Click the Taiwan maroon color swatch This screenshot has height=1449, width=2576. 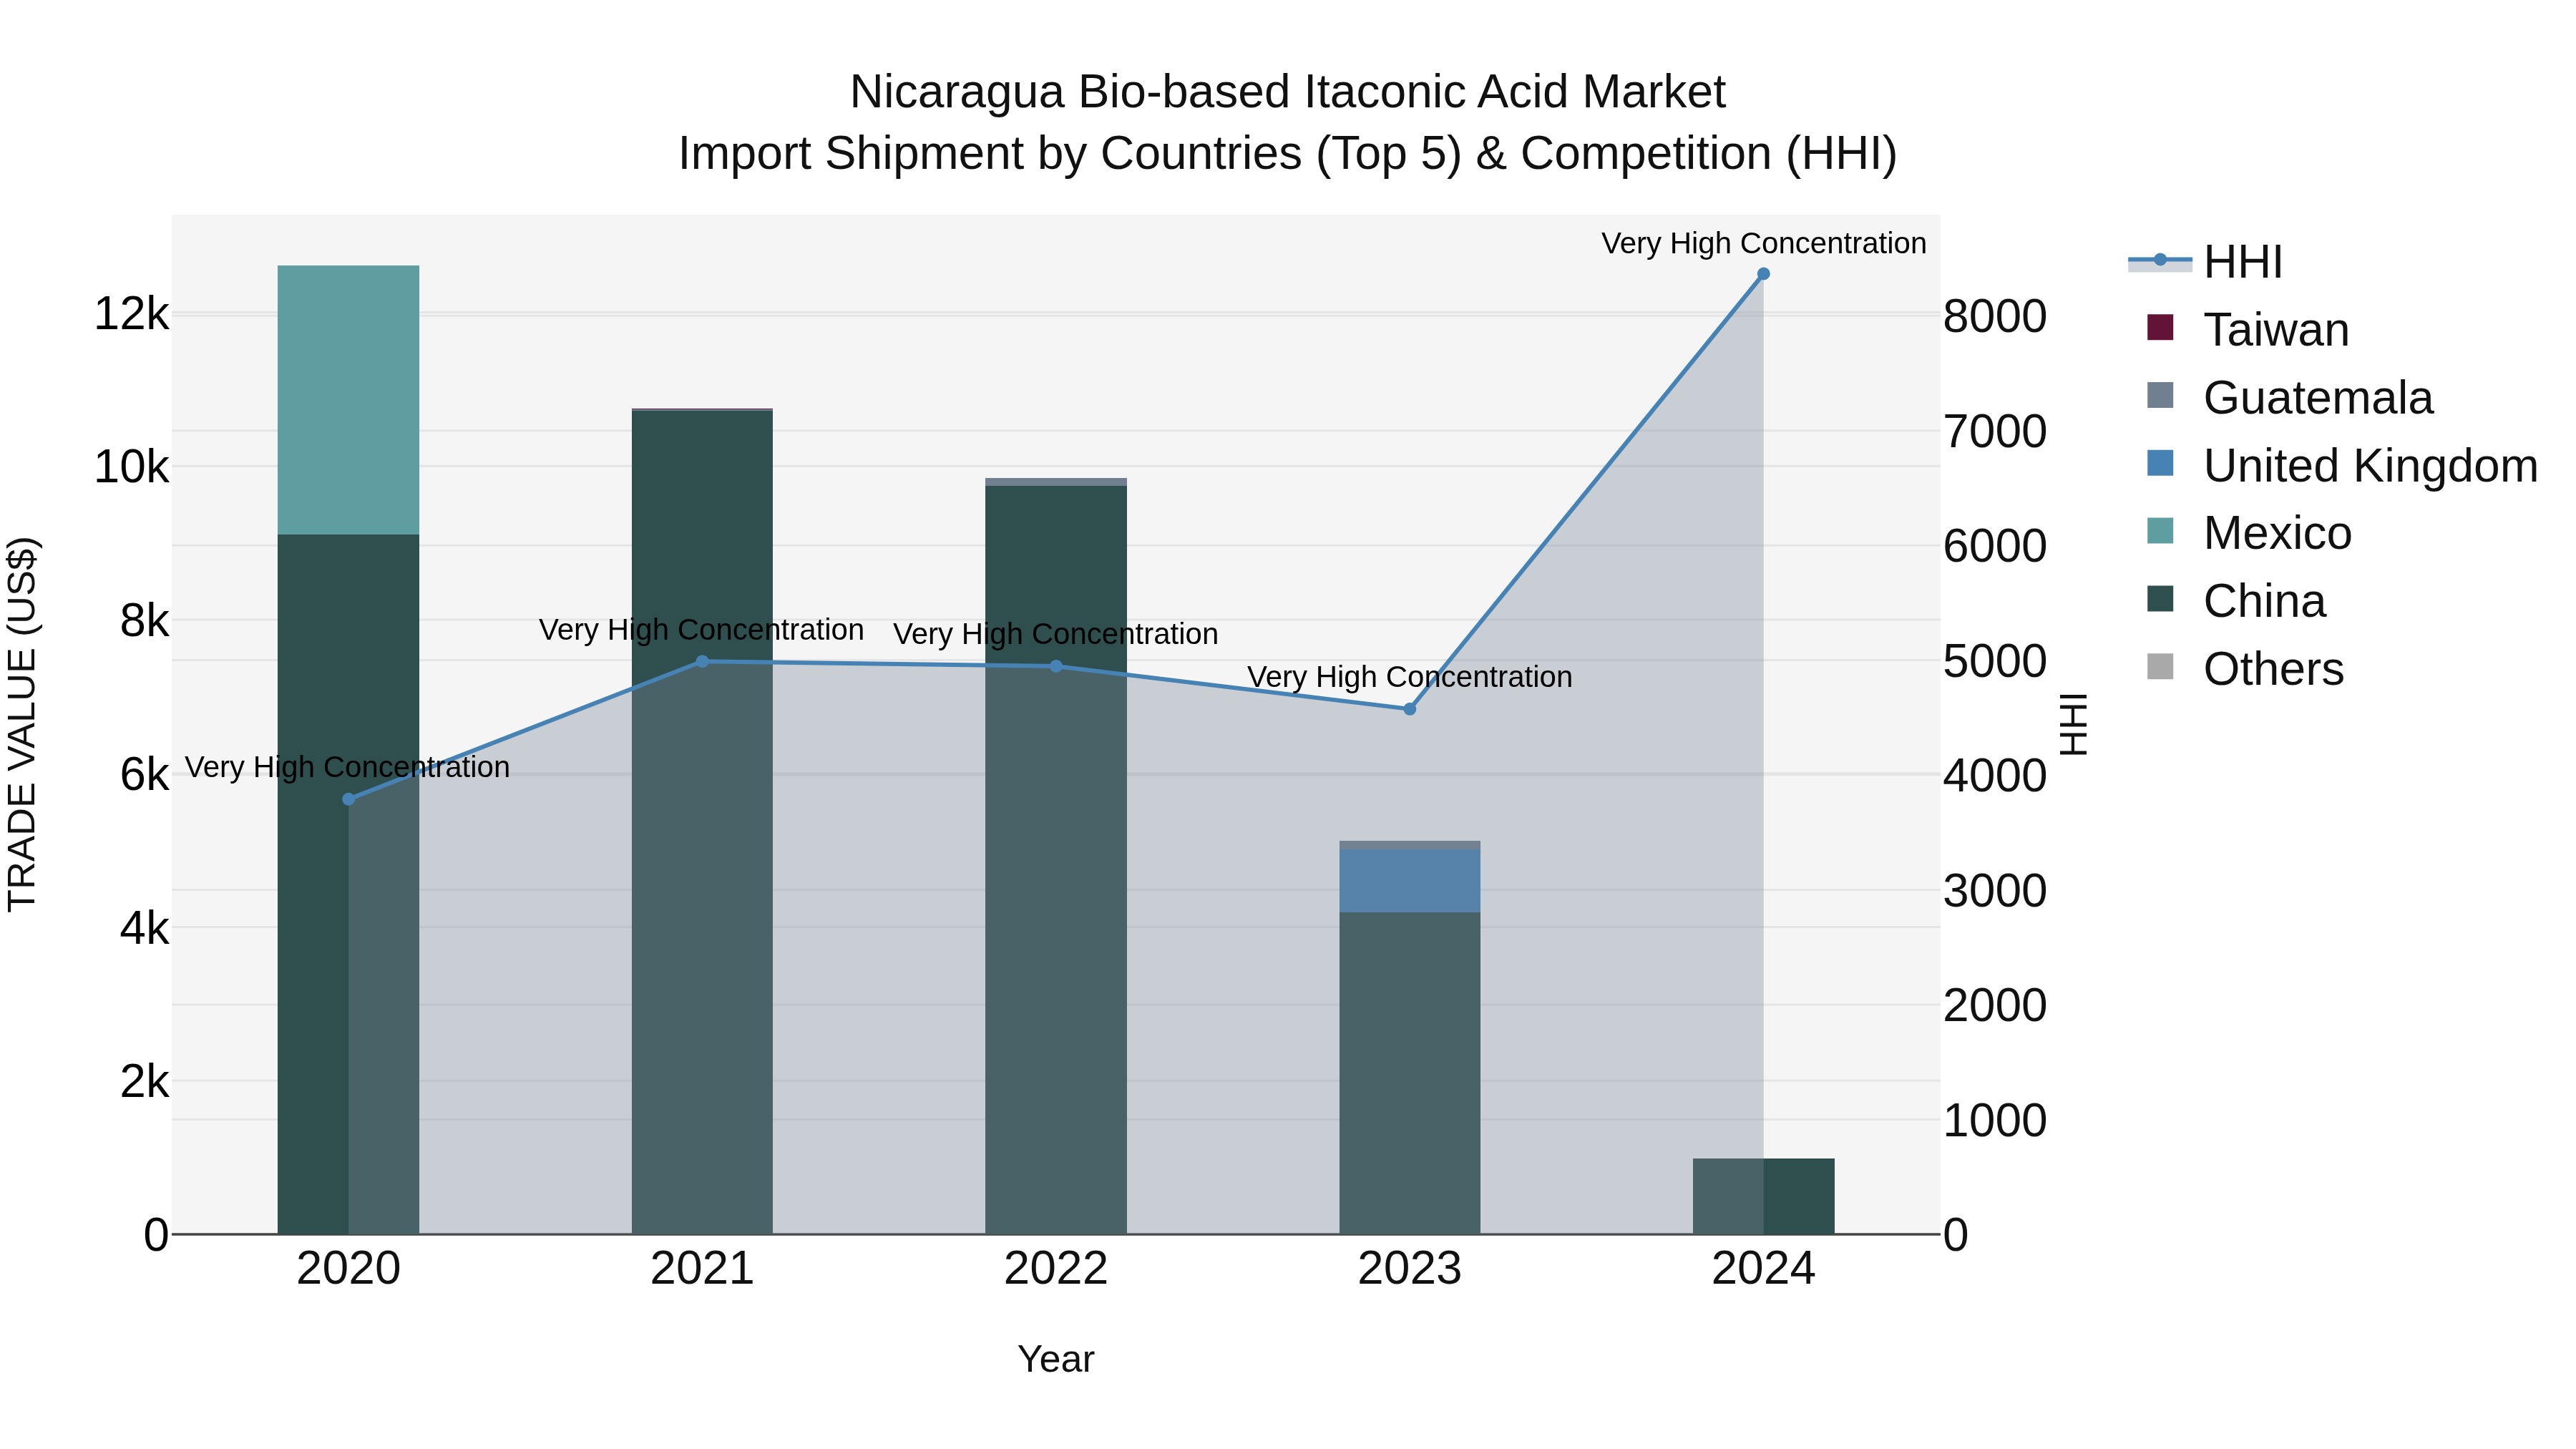tap(2160, 327)
